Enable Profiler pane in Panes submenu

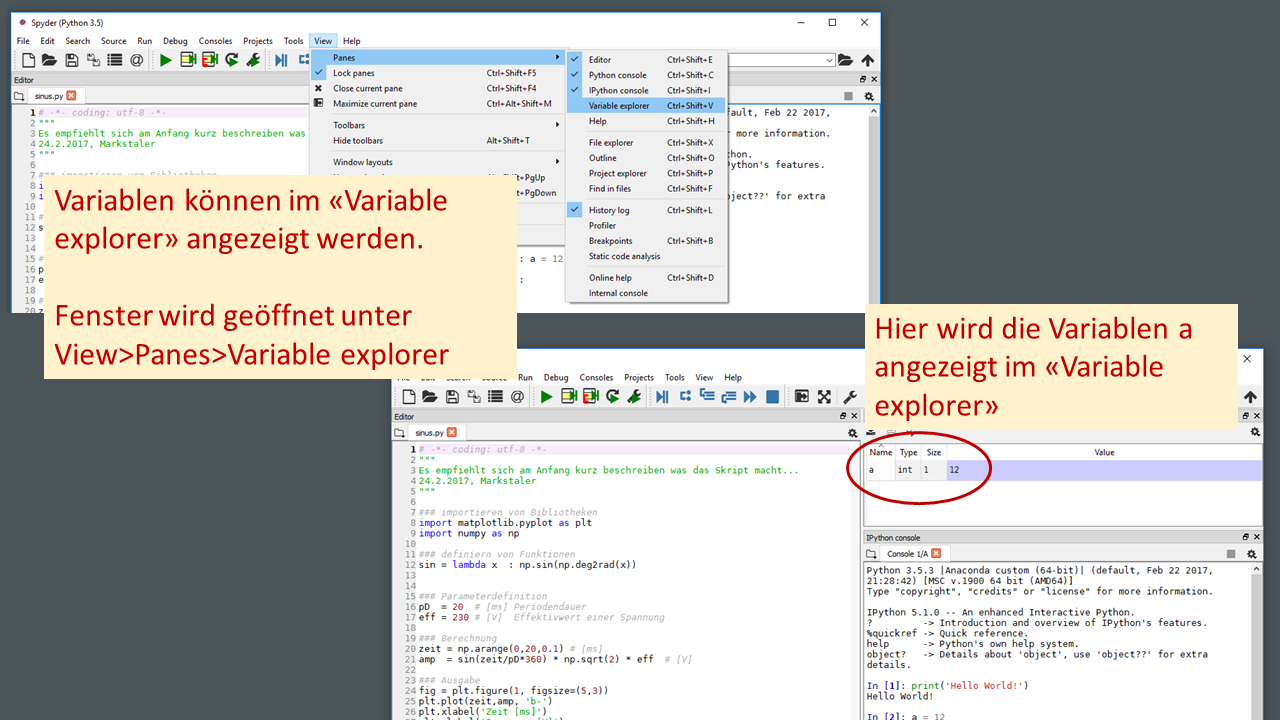[646, 226]
